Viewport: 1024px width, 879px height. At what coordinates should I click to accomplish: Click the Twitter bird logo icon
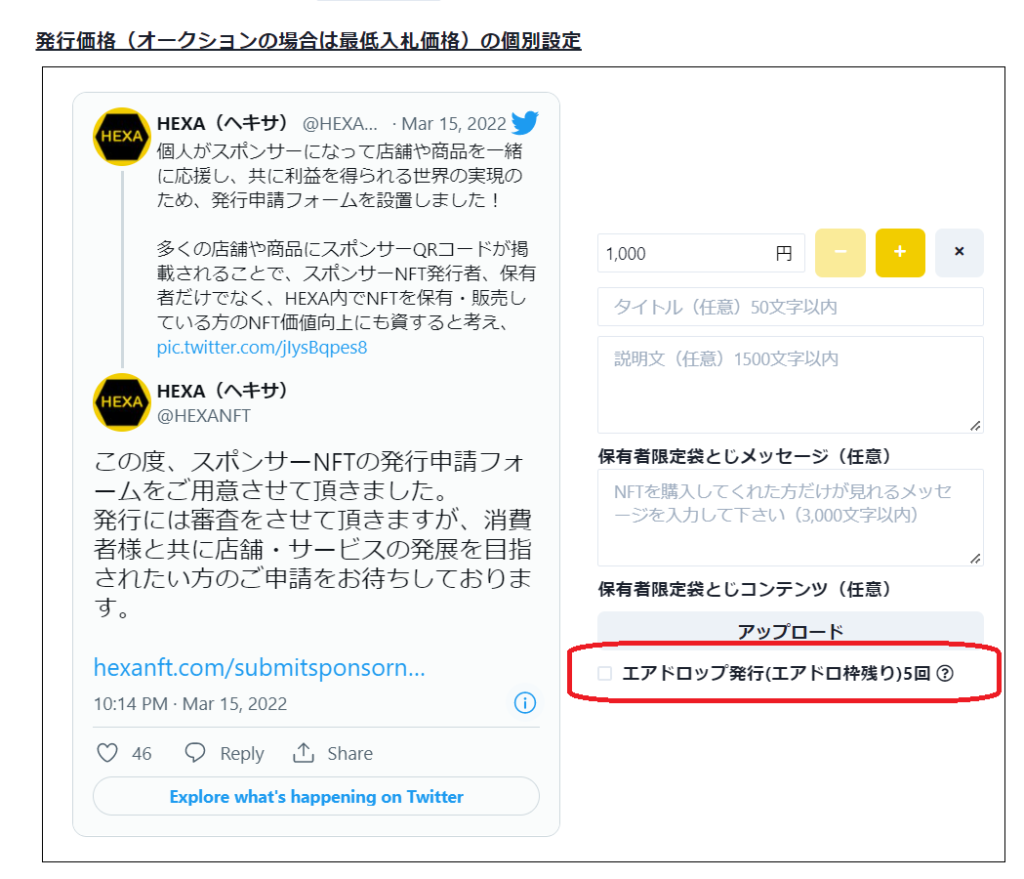pos(525,122)
